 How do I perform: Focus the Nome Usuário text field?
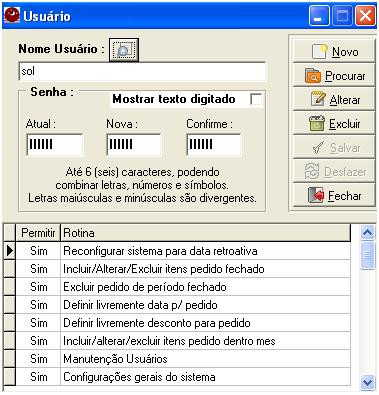(x=142, y=71)
